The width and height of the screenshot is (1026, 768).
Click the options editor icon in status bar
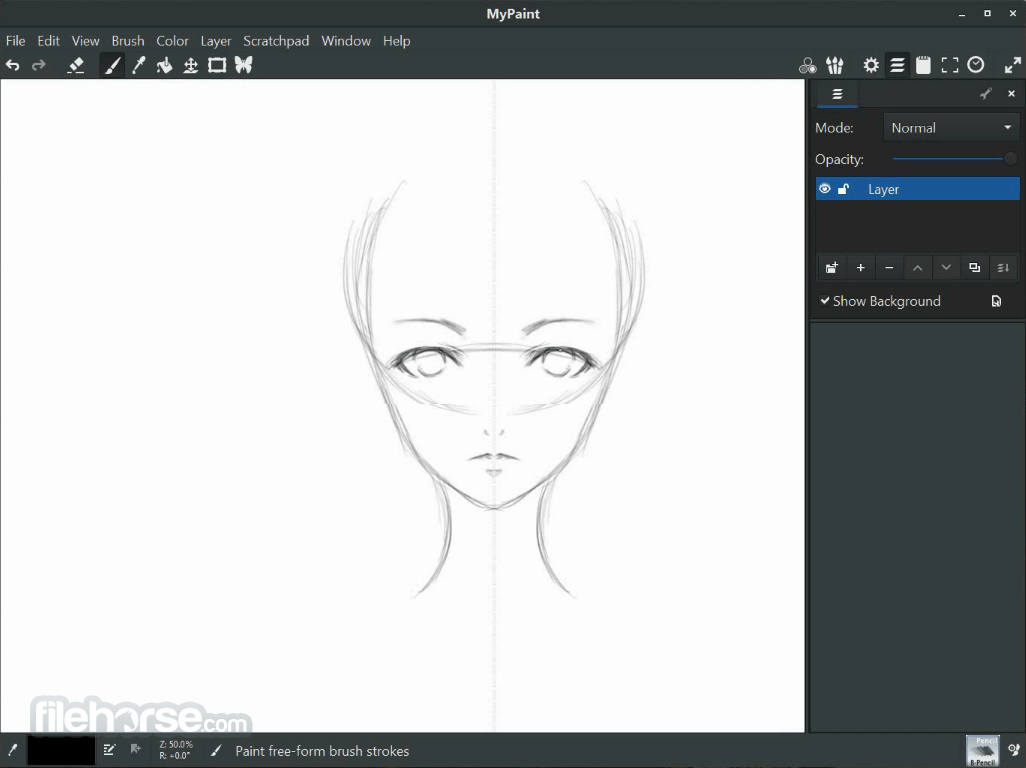point(109,750)
